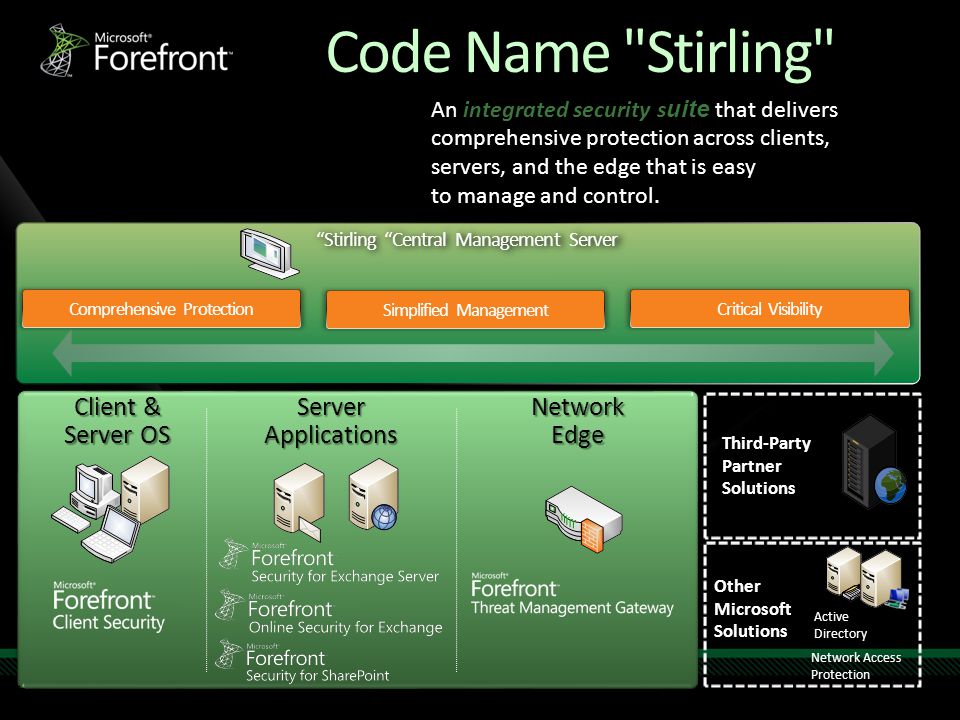The image size is (960, 720).
Task: Click the Active Directory servers icon
Action: [867, 578]
